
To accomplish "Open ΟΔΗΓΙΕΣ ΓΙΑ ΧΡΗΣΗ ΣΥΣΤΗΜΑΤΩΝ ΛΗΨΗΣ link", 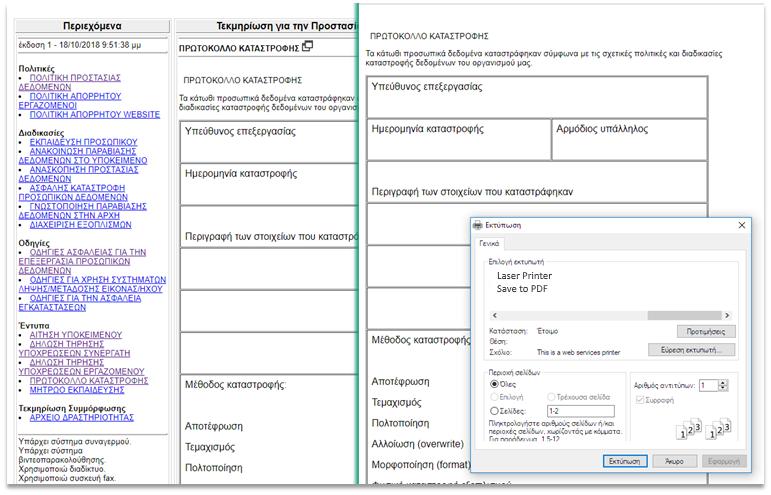I will point(92,284).
